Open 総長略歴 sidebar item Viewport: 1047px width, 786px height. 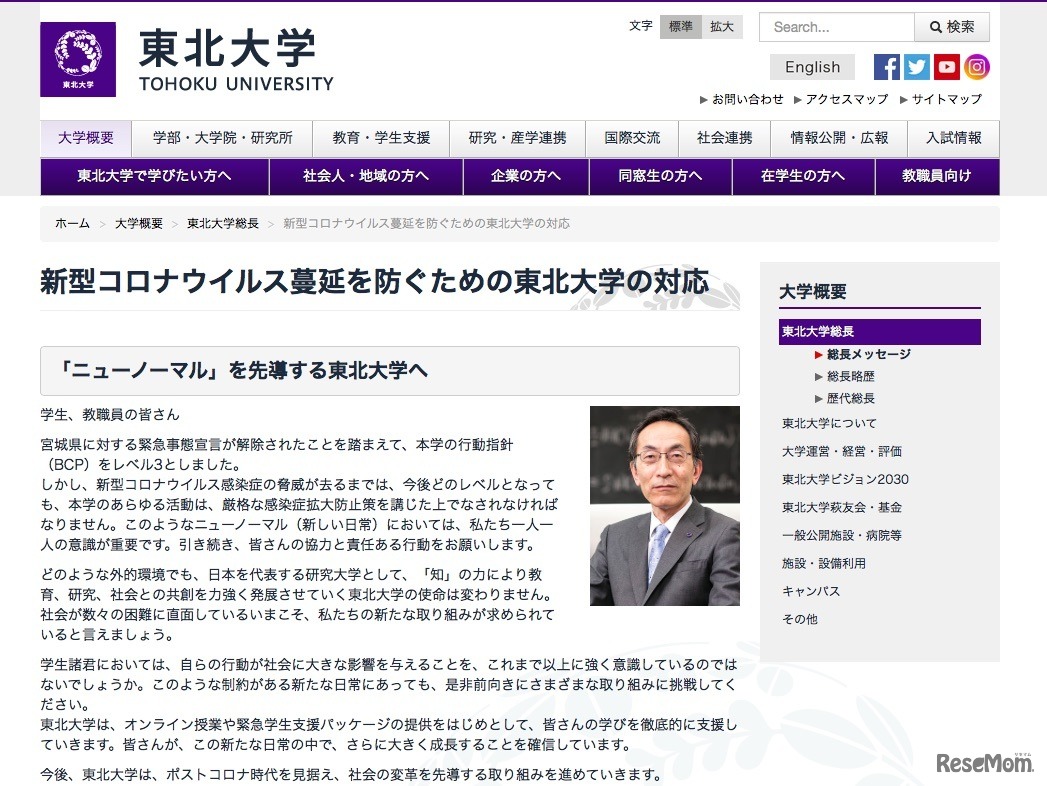click(850, 377)
